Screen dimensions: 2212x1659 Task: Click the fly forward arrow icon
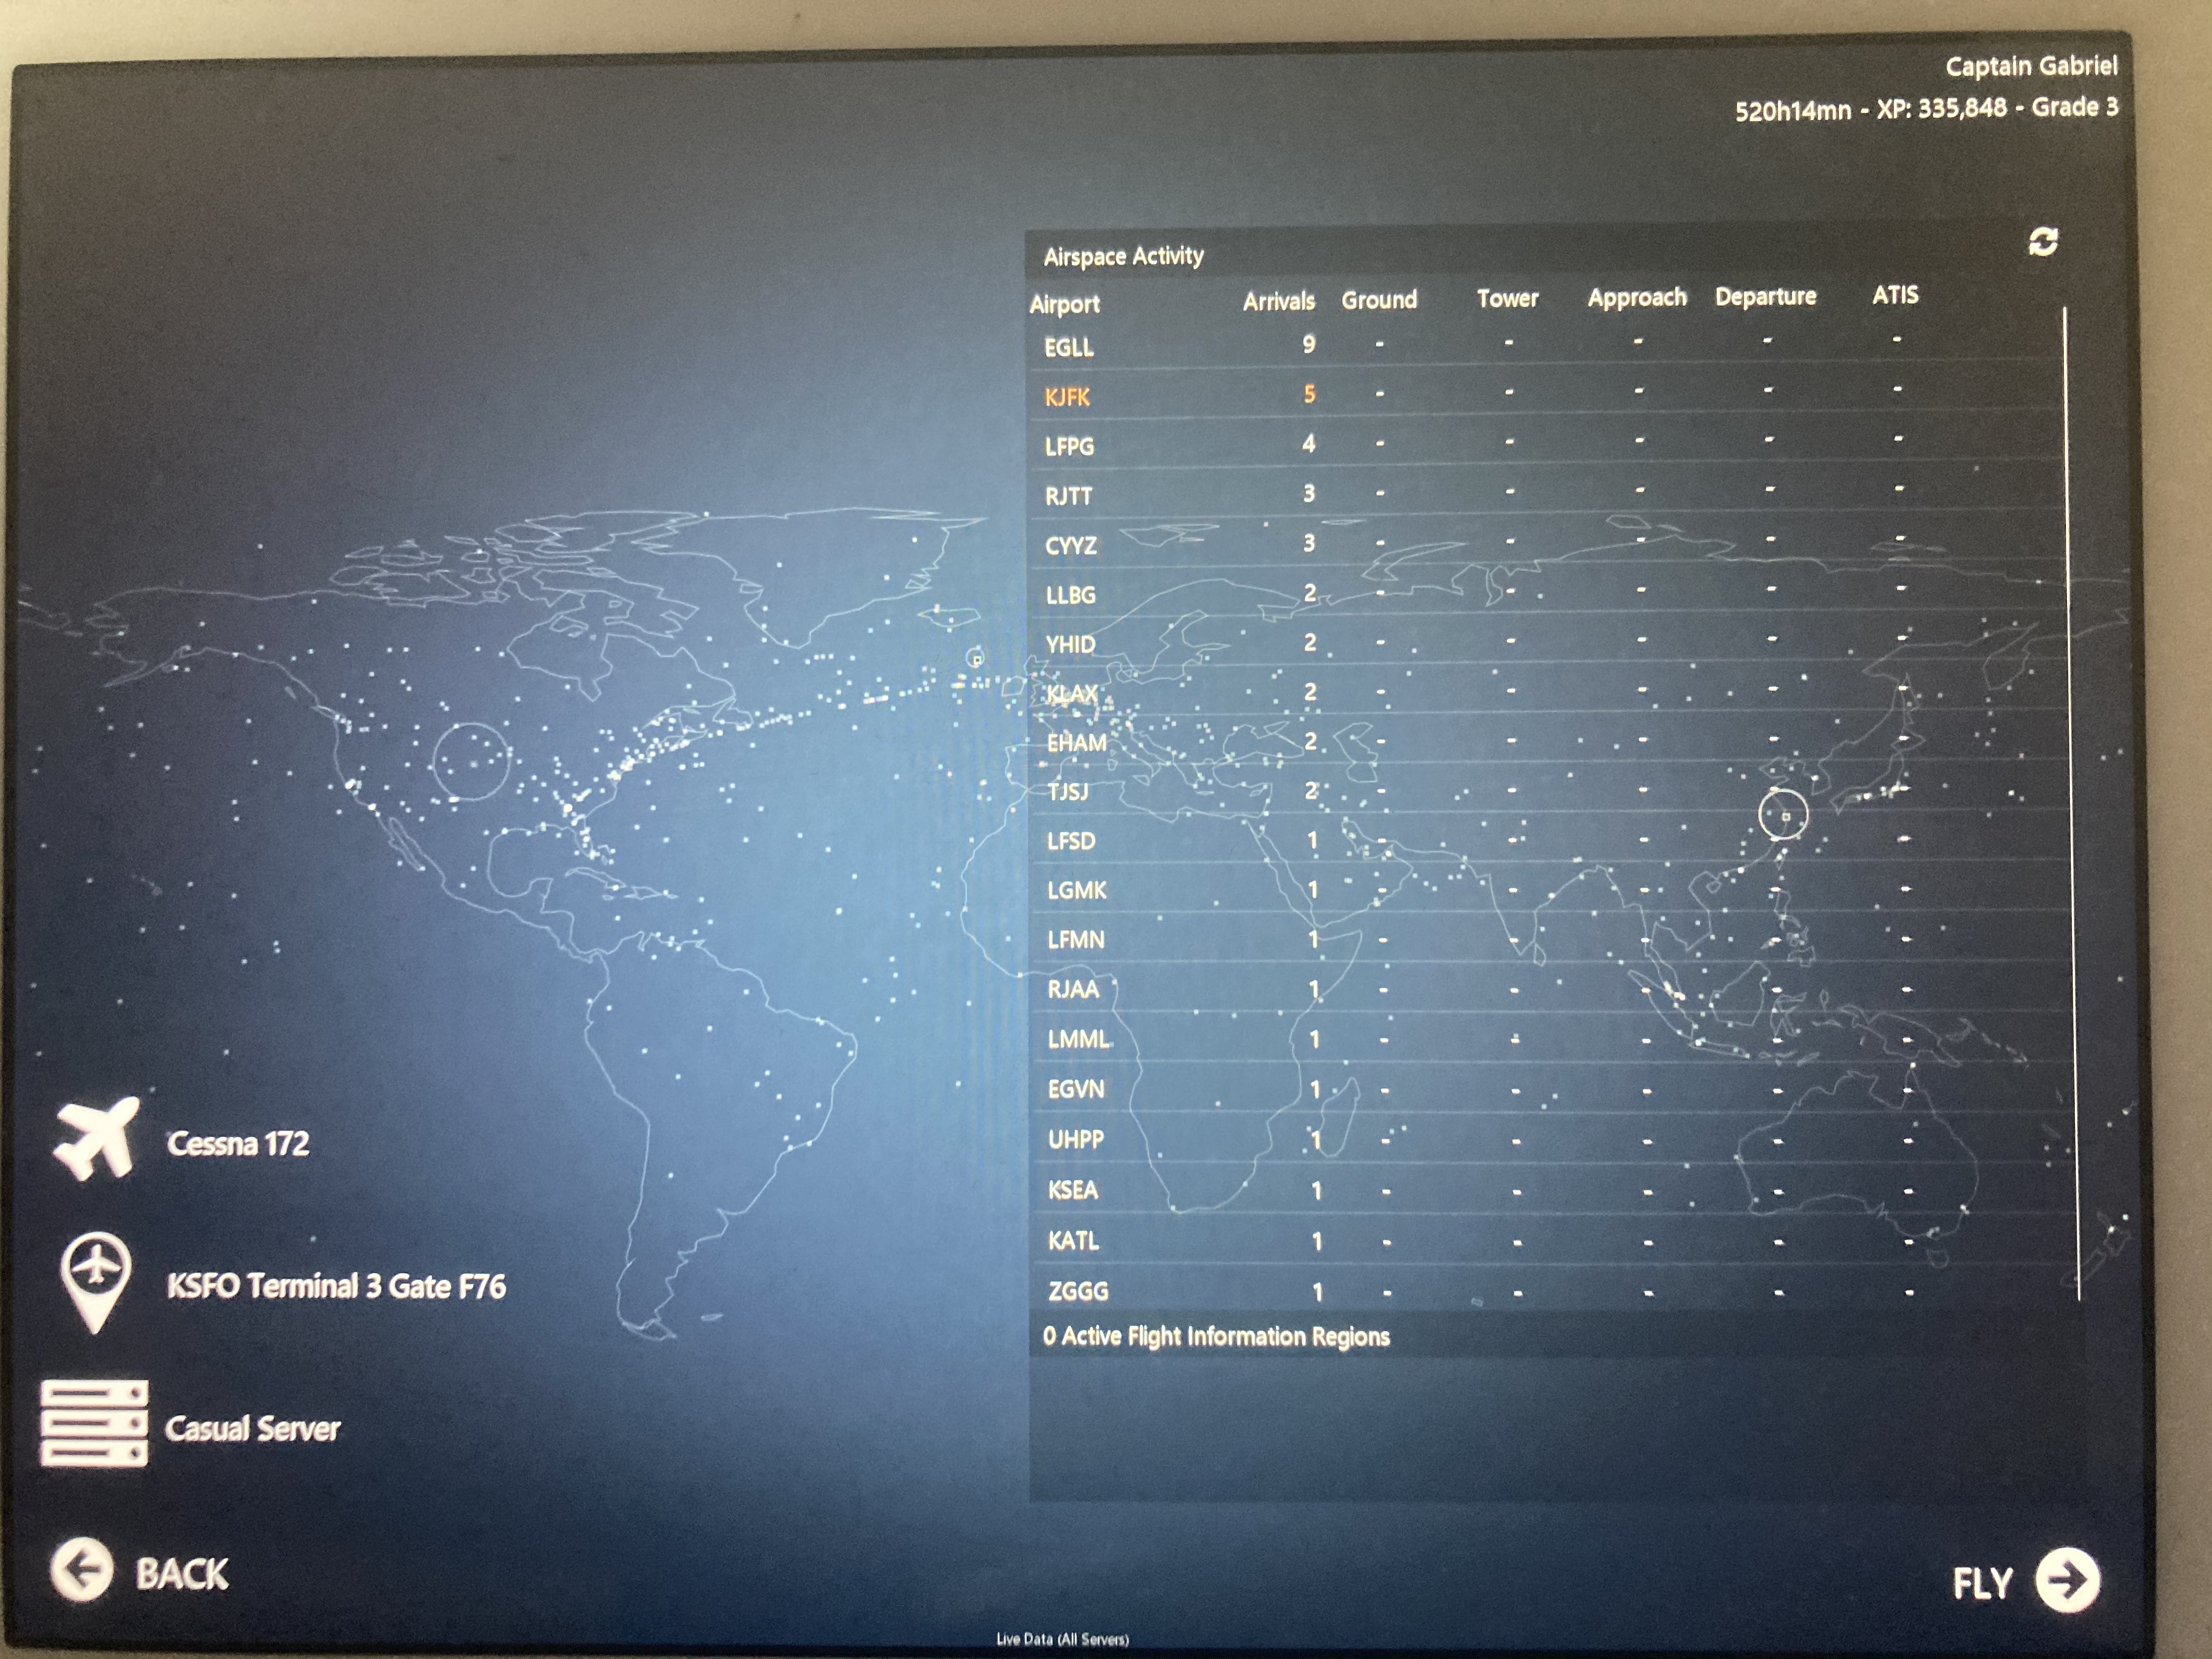click(x=2067, y=1580)
